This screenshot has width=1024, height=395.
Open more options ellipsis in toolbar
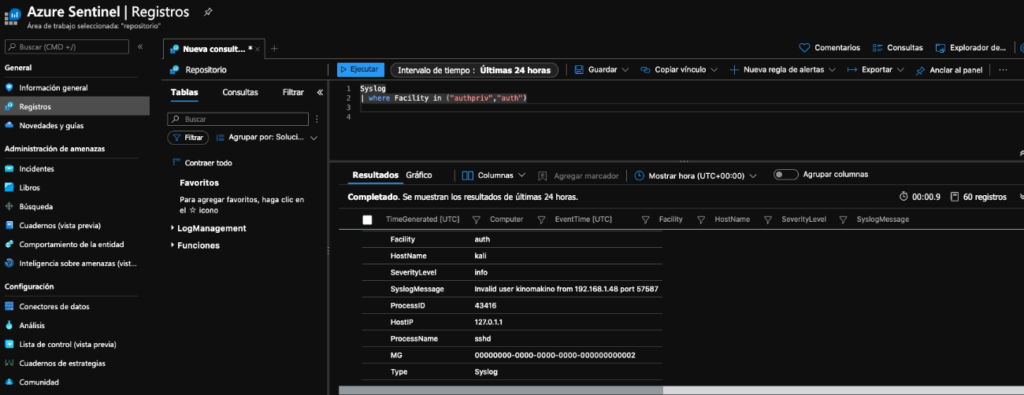[1003, 70]
